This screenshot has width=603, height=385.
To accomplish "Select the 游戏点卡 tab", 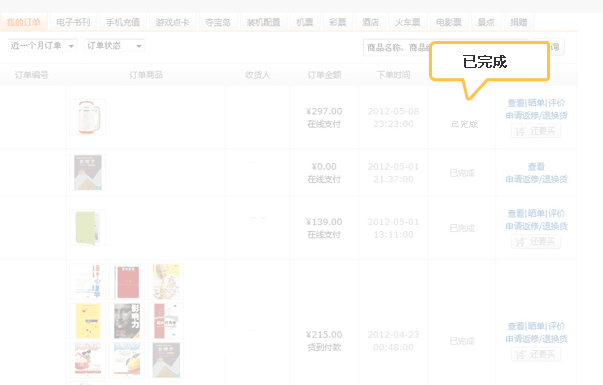I will coord(172,22).
